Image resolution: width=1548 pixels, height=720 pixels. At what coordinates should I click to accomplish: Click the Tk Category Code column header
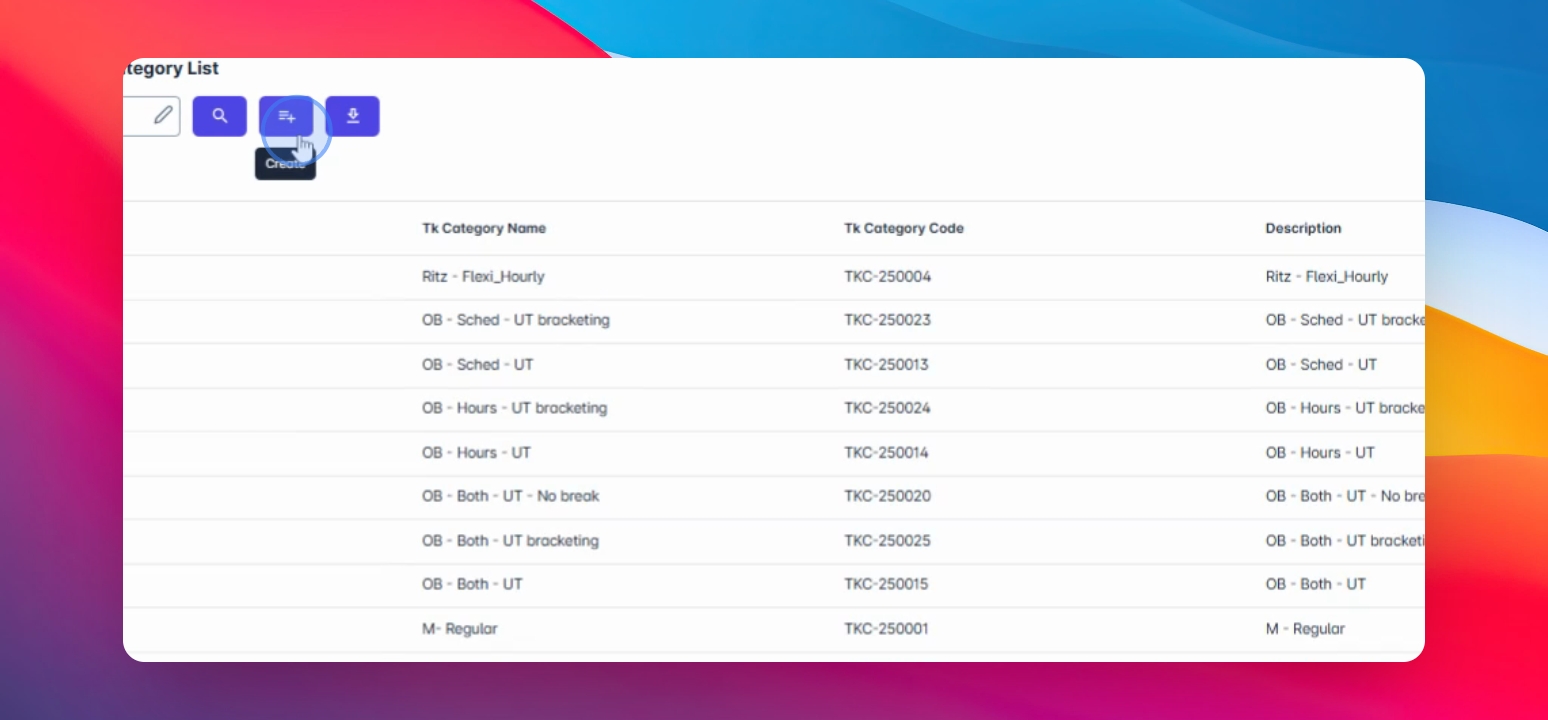(904, 228)
